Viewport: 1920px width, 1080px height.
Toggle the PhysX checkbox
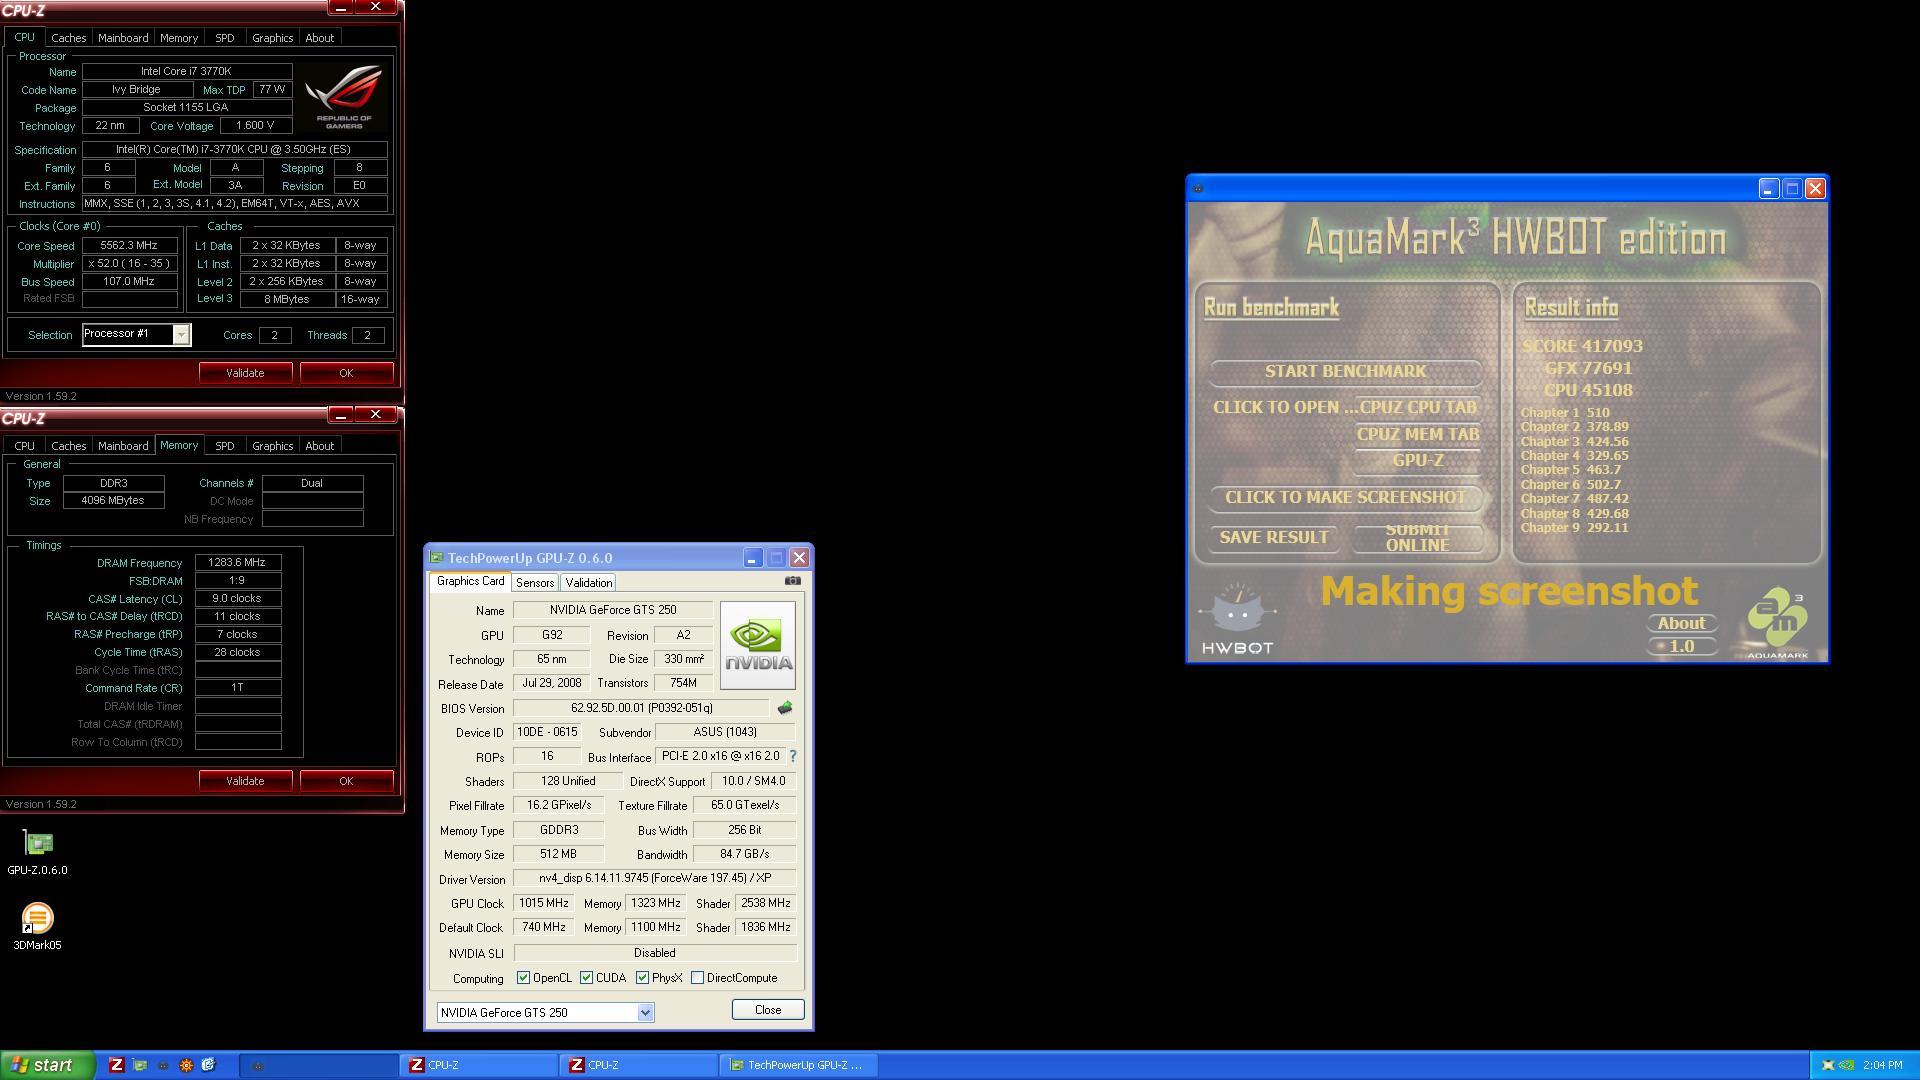click(x=642, y=978)
